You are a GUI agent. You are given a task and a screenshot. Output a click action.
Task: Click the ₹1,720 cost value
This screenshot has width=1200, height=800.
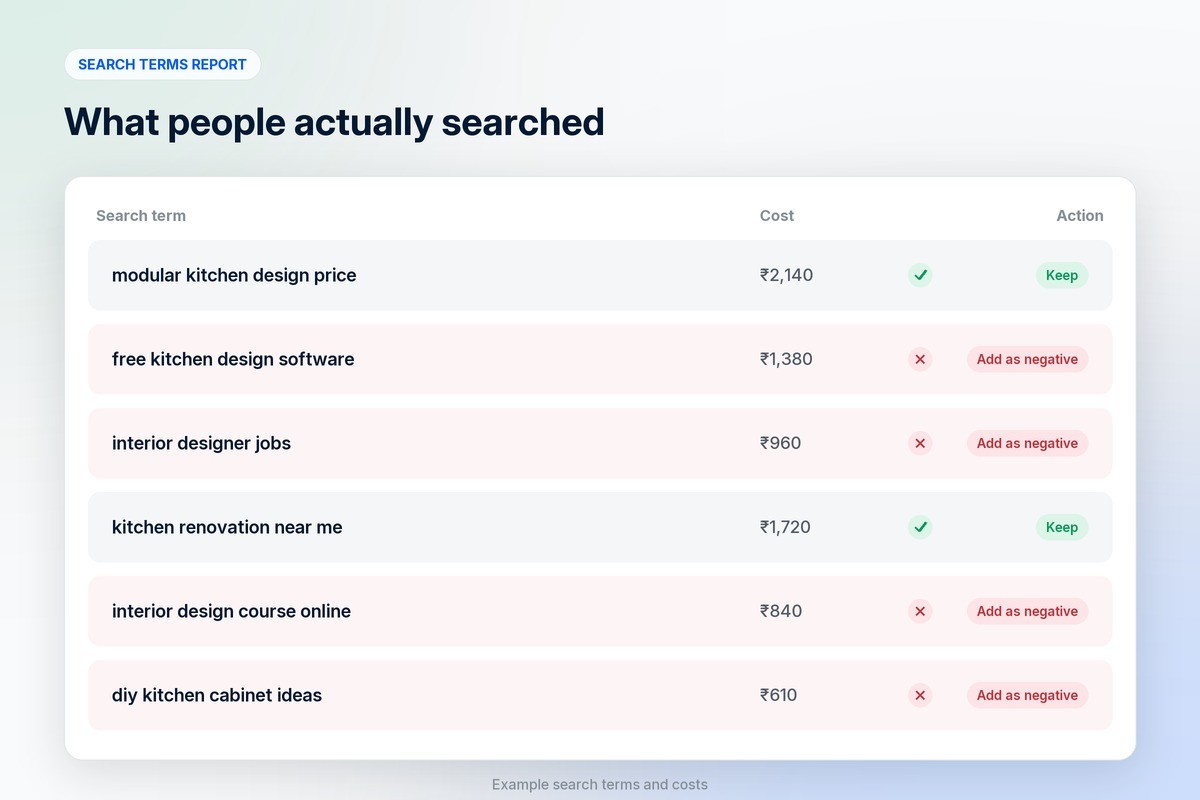coord(785,527)
